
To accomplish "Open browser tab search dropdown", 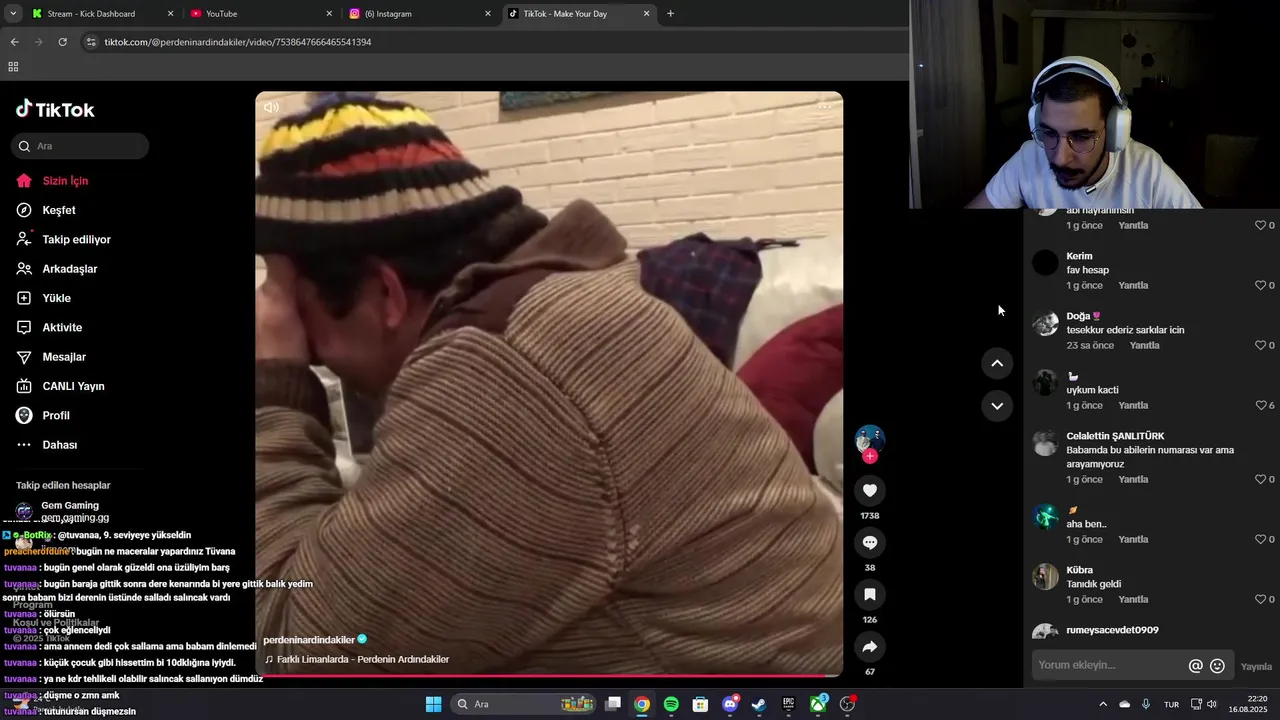I will (13, 14).
